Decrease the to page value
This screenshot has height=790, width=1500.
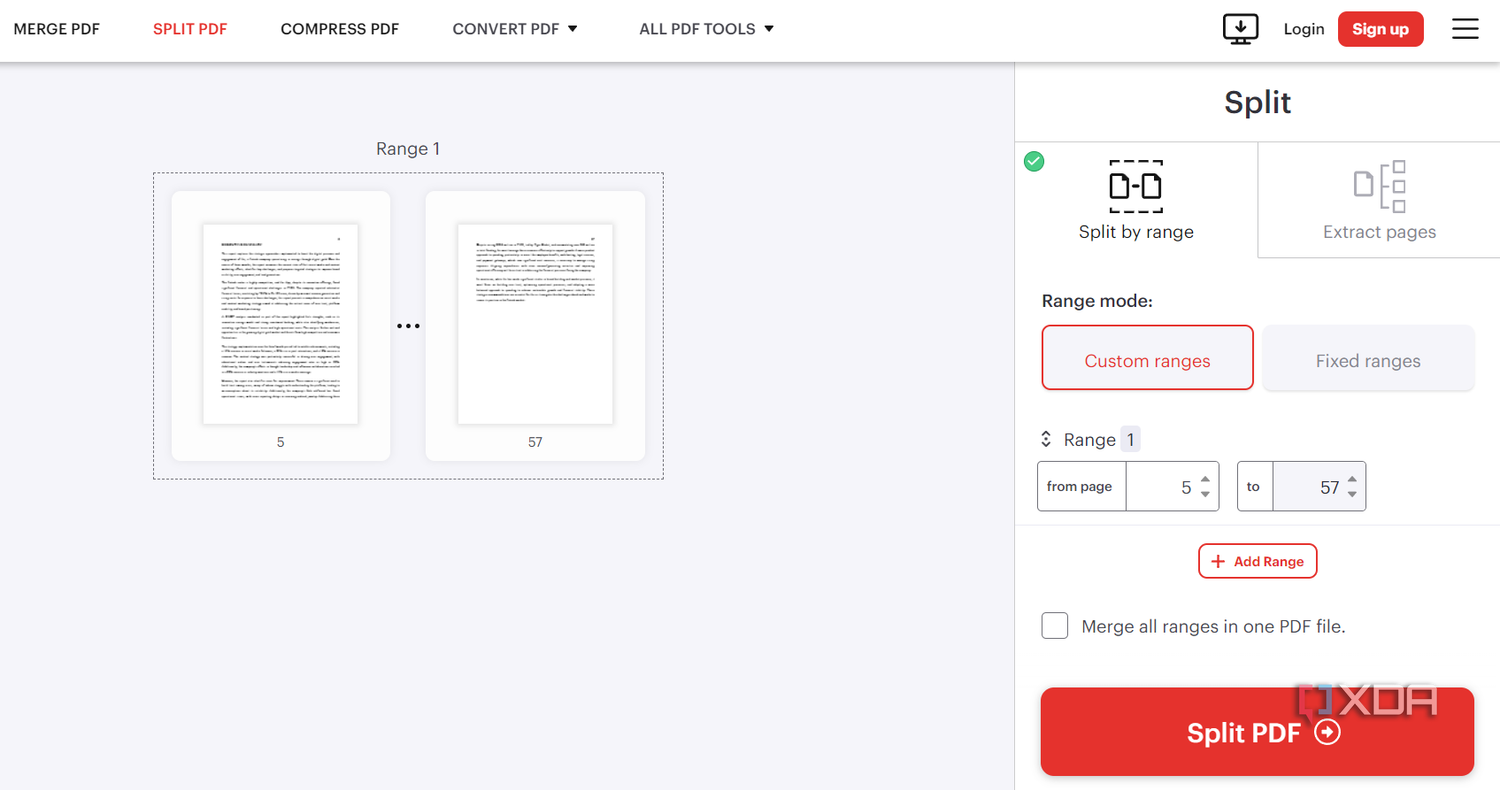click(1352, 494)
